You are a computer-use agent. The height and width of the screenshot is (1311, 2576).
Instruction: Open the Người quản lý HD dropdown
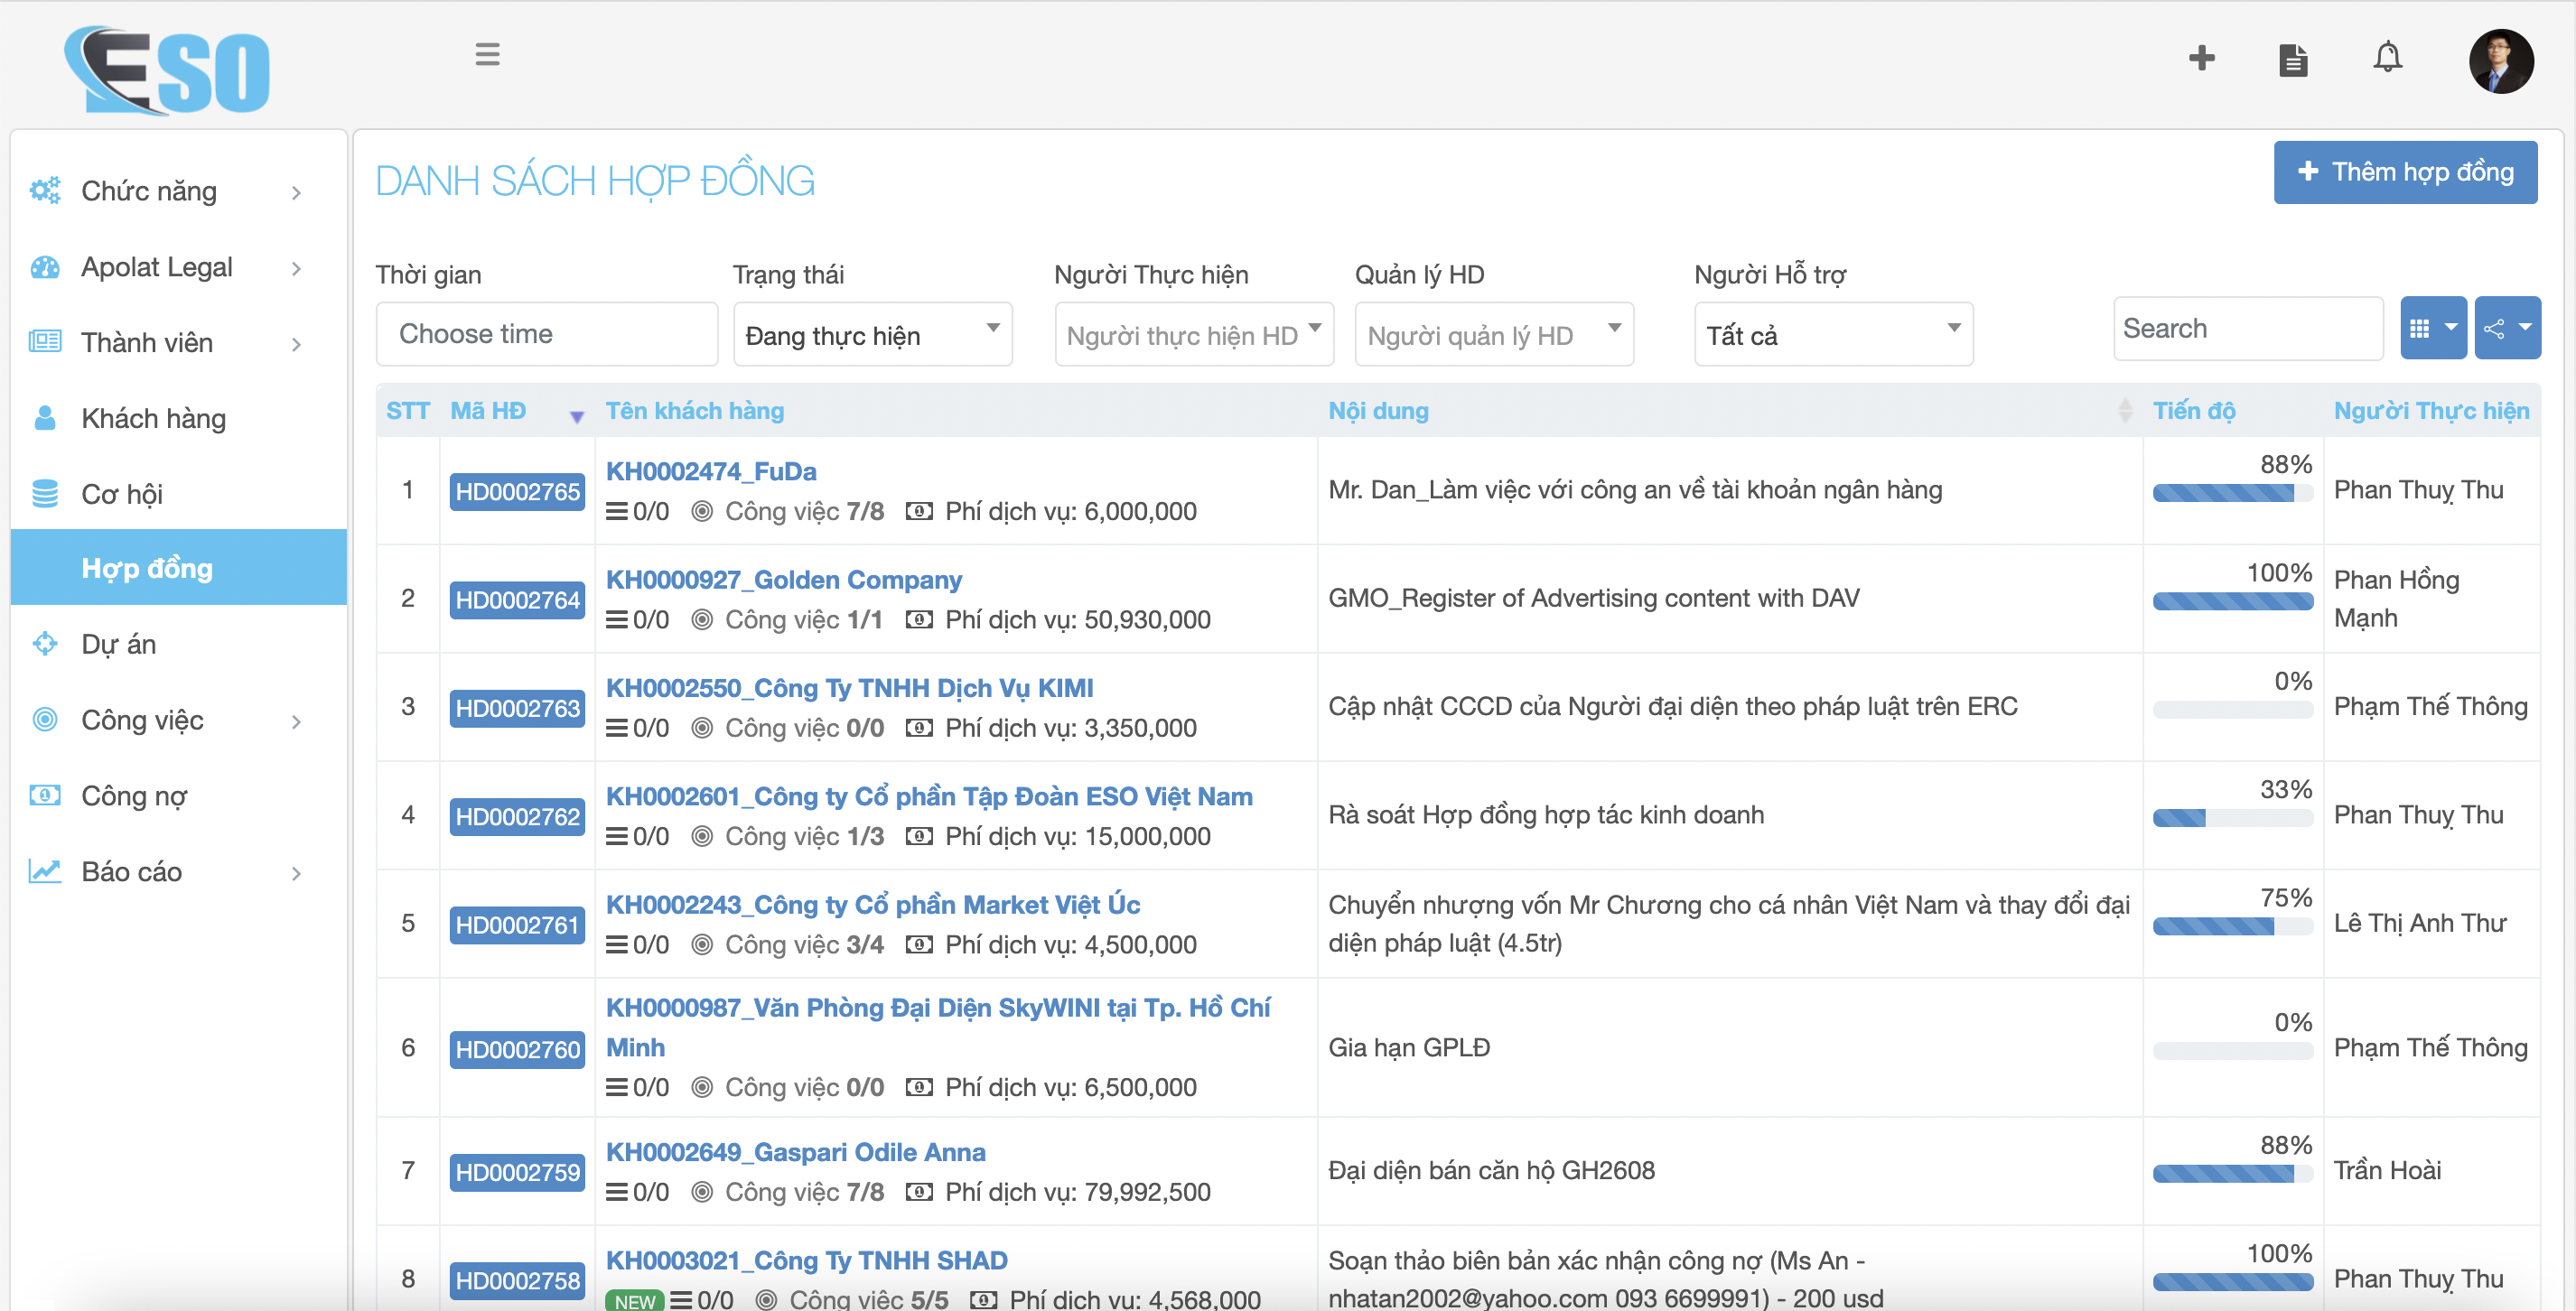coord(1493,334)
